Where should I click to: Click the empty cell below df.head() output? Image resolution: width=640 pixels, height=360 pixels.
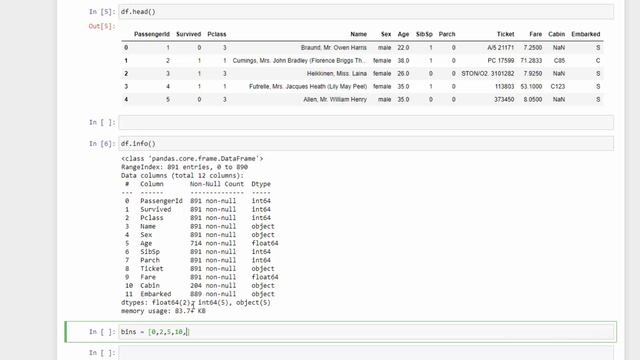click(x=366, y=122)
